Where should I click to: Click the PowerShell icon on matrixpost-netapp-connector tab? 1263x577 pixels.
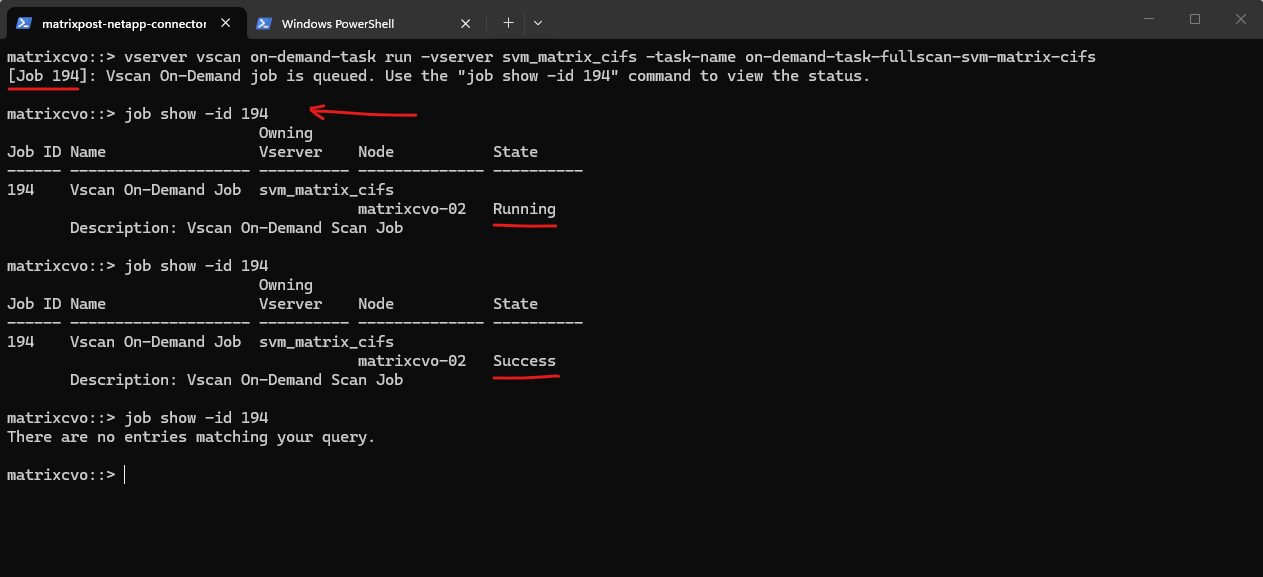click(x=25, y=23)
